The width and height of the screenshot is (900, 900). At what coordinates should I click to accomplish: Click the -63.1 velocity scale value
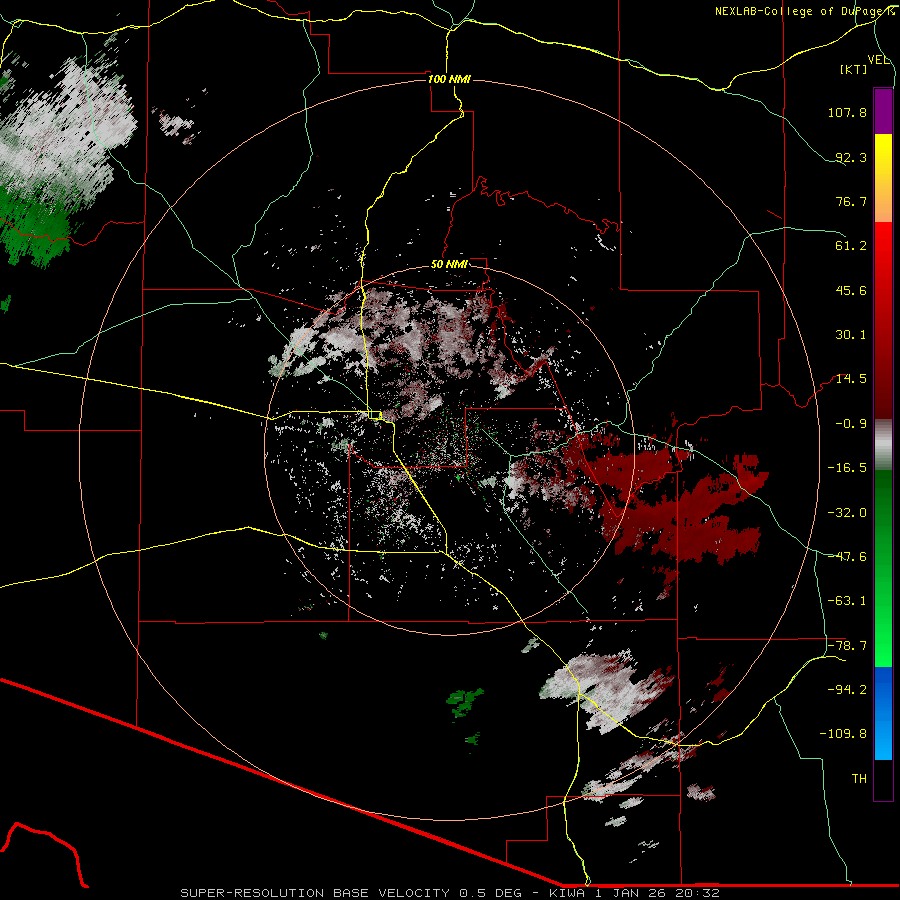(847, 601)
